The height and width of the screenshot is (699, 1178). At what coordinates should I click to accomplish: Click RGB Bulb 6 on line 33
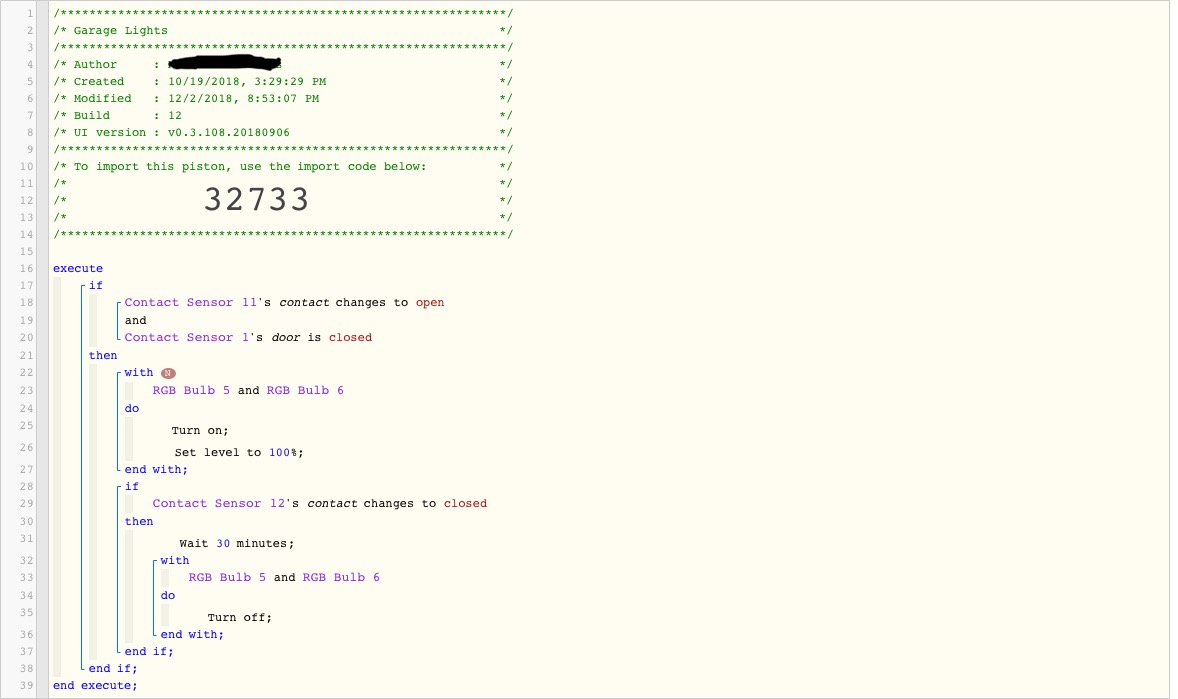(341, 577)
